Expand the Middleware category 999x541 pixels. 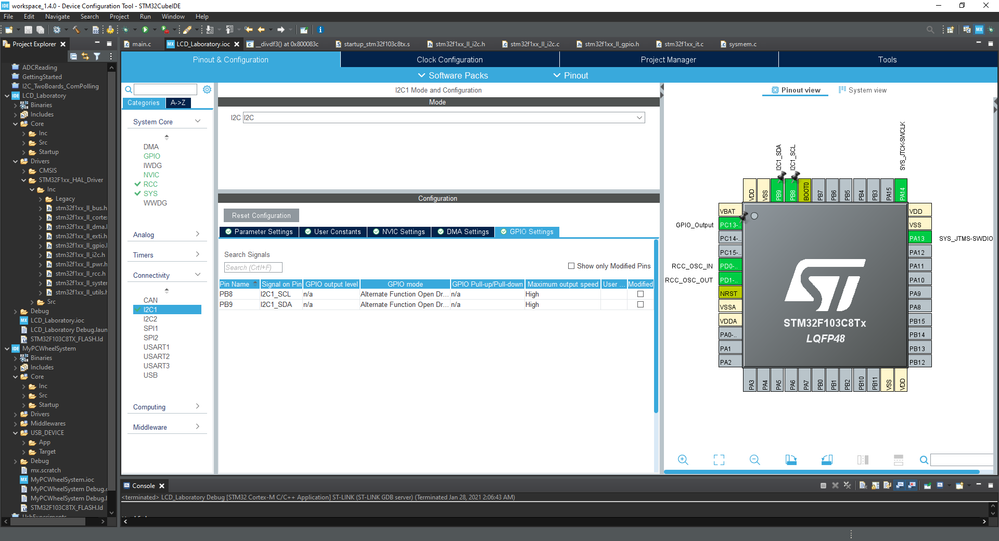point(198,427)
